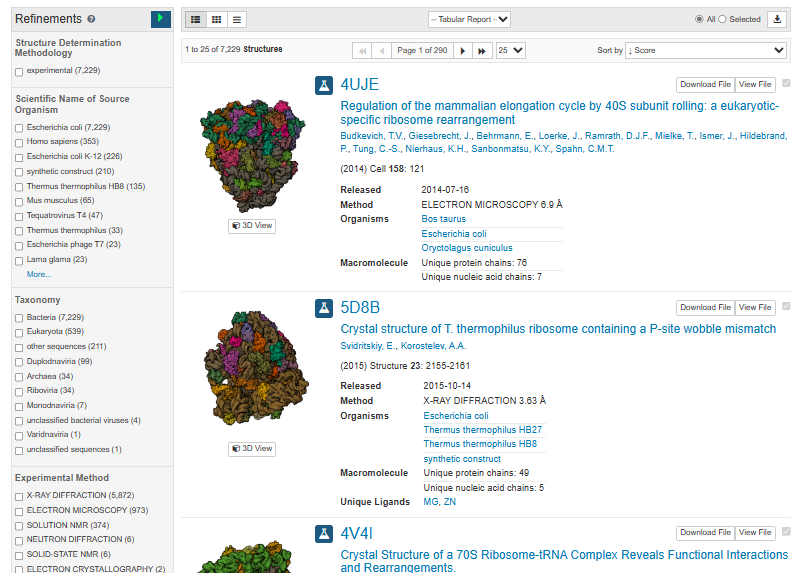Viewport: 798px width, 573px height.
Task: Check the SOLUTION NMR (374) filter
Action: (19, 526)
